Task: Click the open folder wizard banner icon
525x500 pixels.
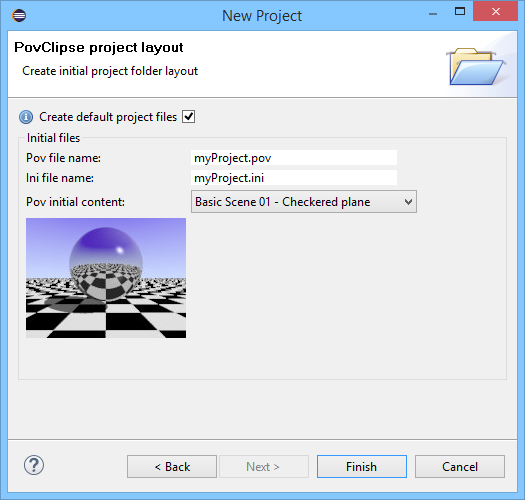Action: coord(476,66)
